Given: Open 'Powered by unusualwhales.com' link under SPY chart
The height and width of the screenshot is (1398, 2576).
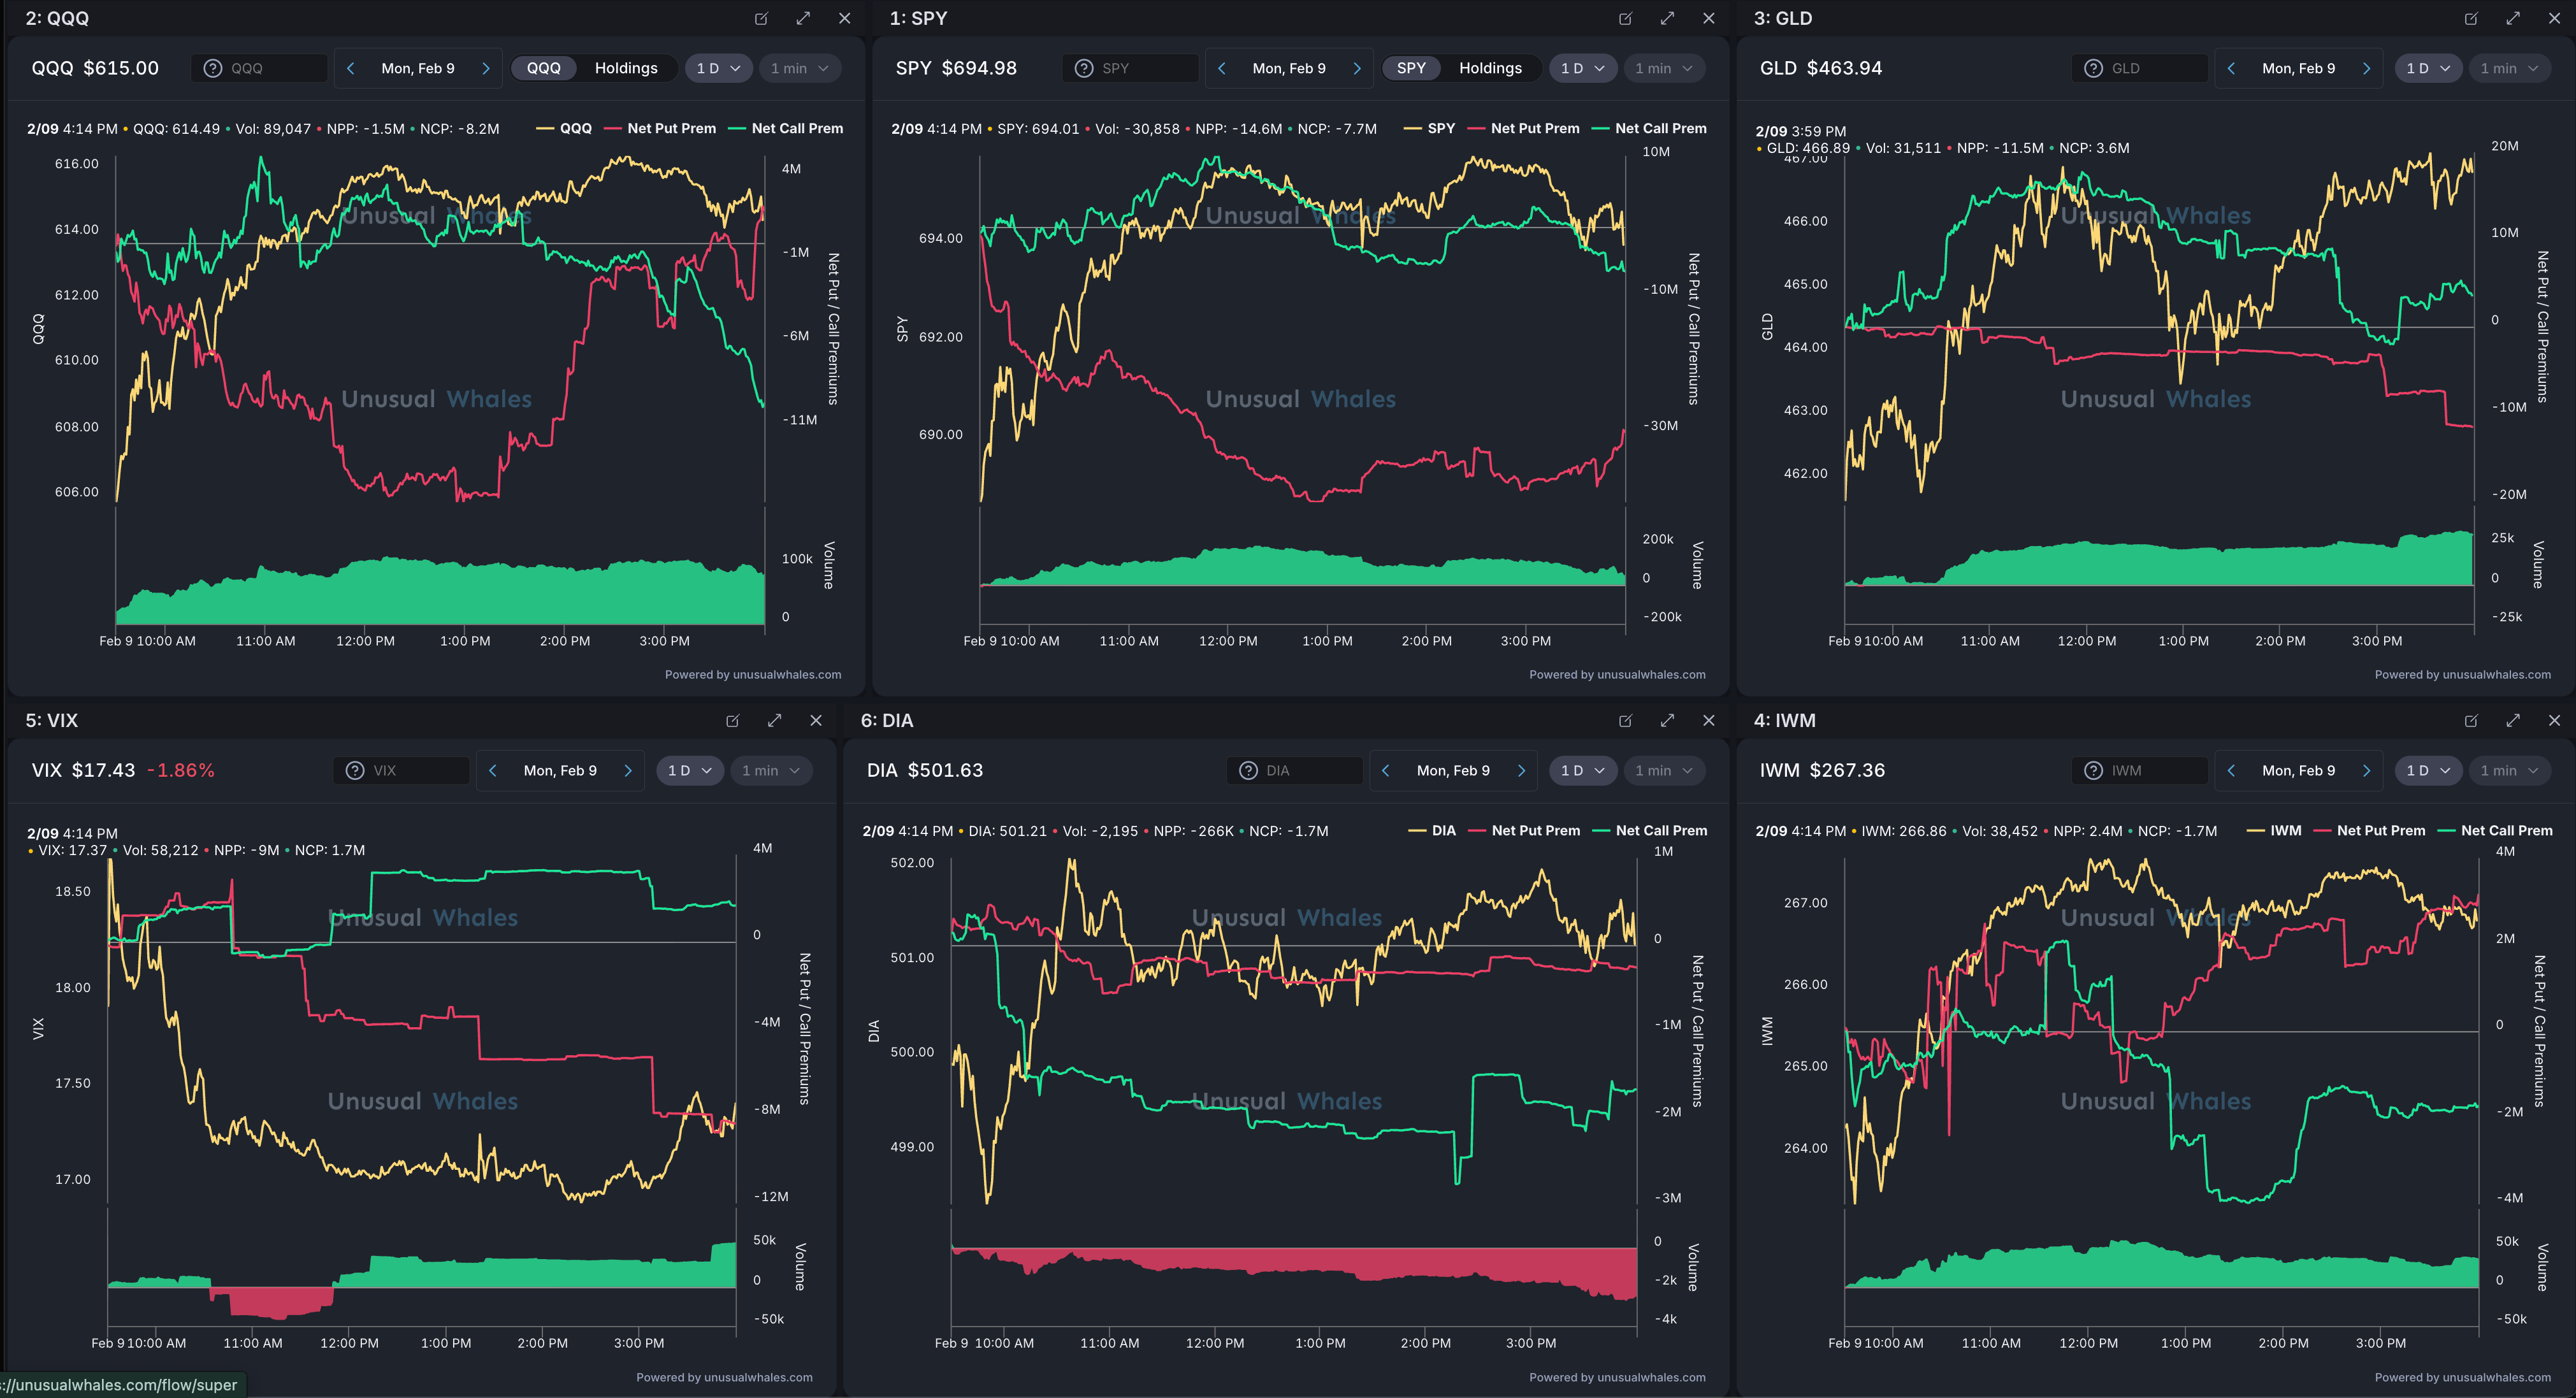Looking at the screenshot, I should 1617,674.
